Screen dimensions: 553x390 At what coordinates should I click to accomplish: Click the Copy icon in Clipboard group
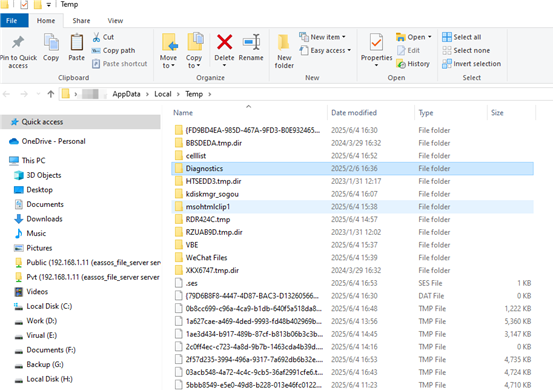pyautogui.click(x=51, y=42)
